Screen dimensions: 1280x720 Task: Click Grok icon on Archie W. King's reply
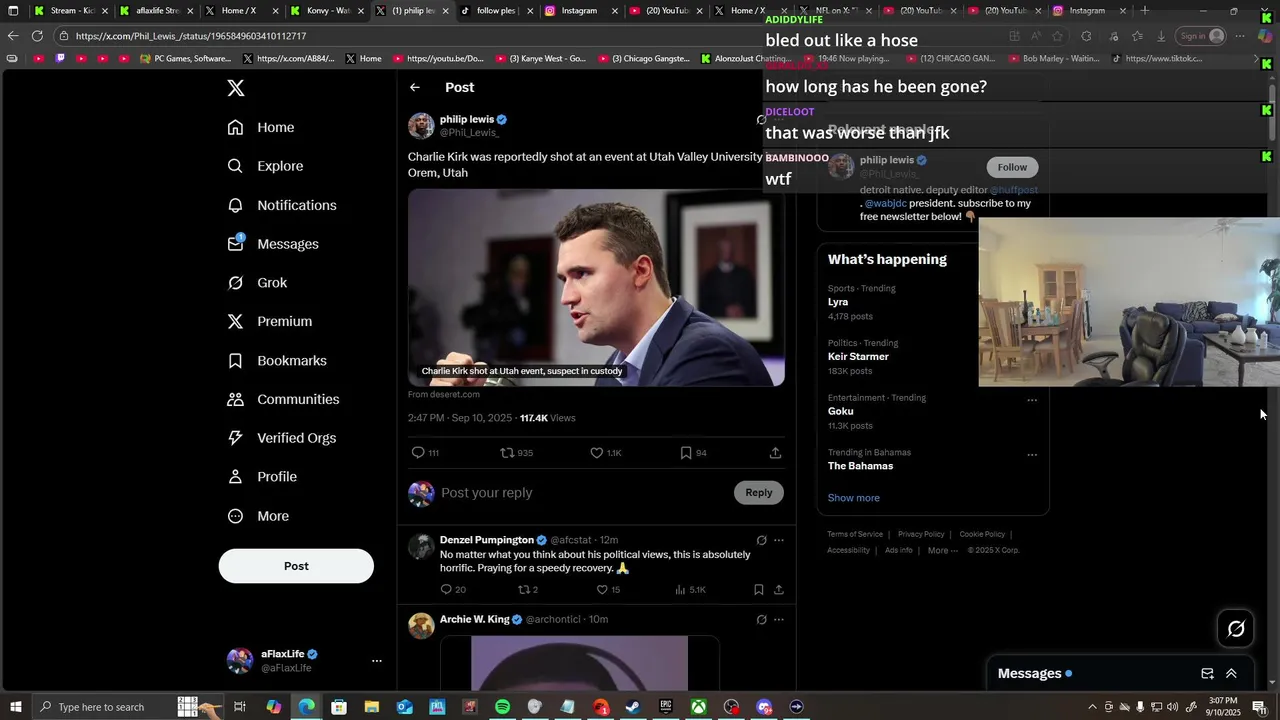click(x=761, y=619)
